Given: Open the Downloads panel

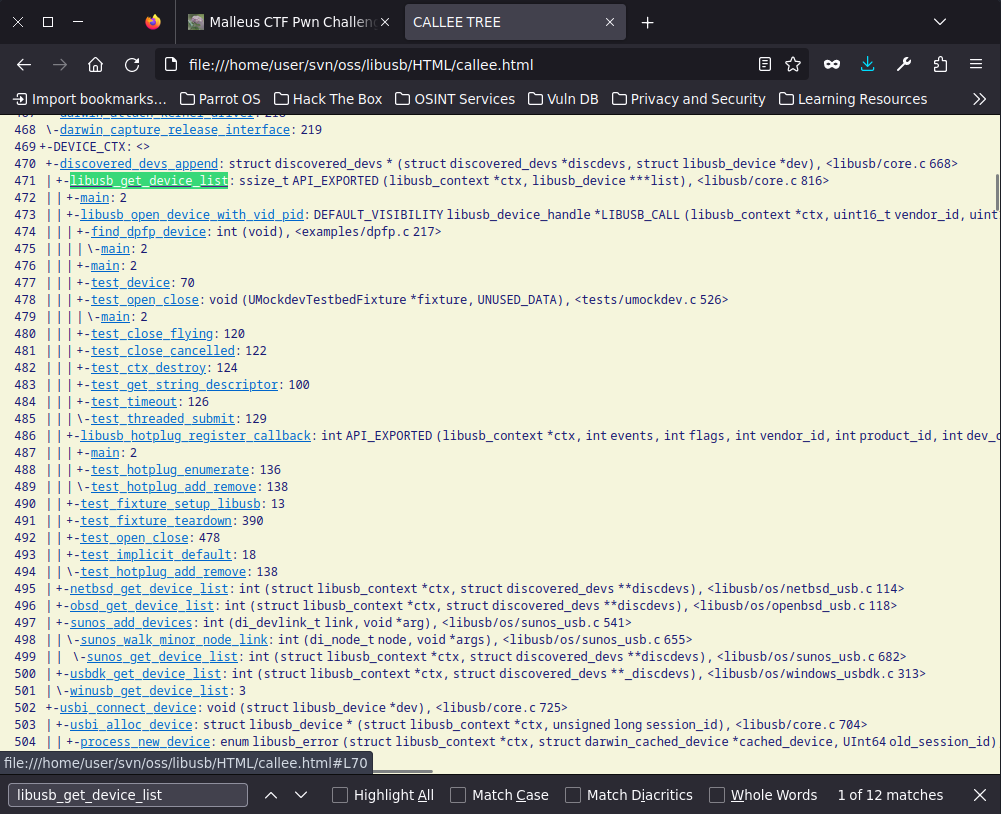Looking at the screenshot, I should [x=867, y=63].
